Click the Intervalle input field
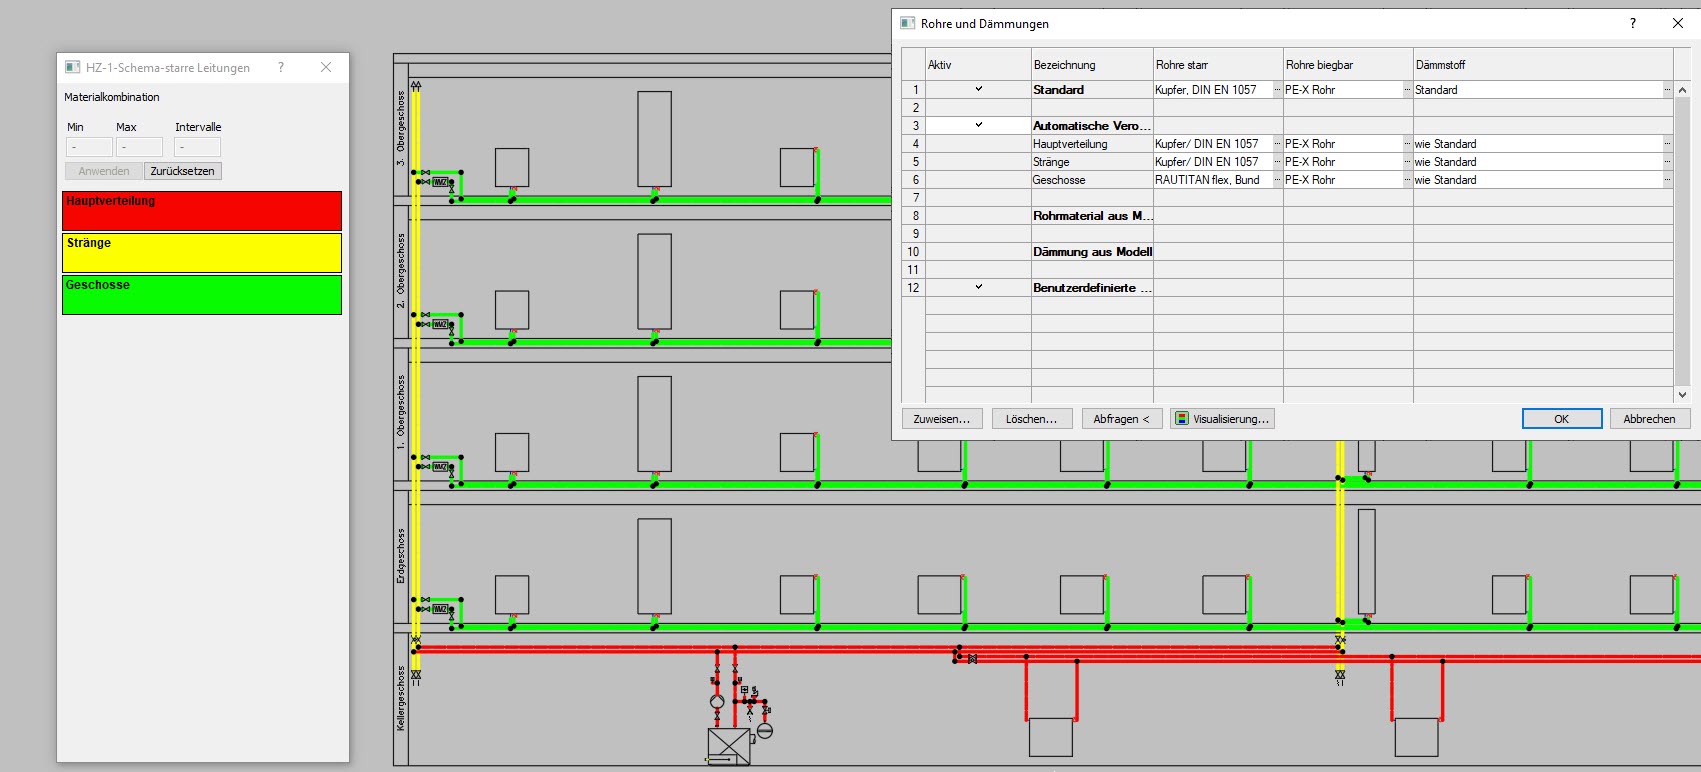 (x=197, y=147)
